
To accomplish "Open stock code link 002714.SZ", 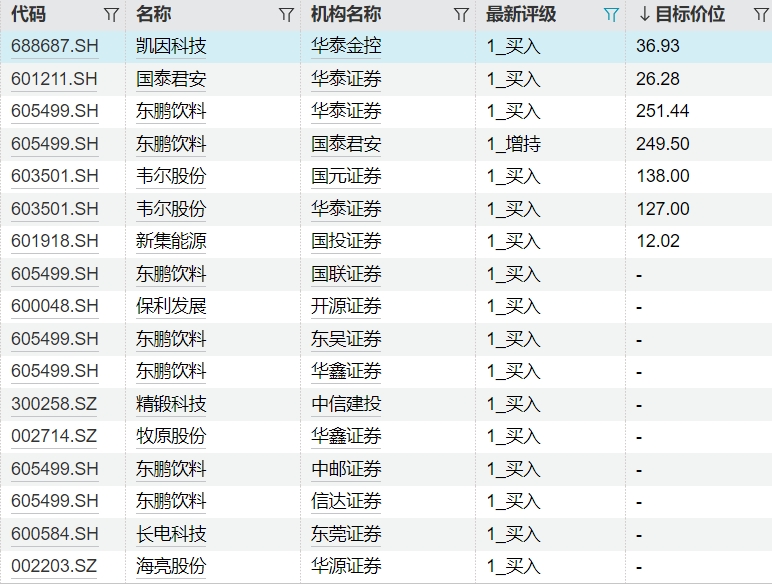I will pyautogui.click(x=54, y=436).
